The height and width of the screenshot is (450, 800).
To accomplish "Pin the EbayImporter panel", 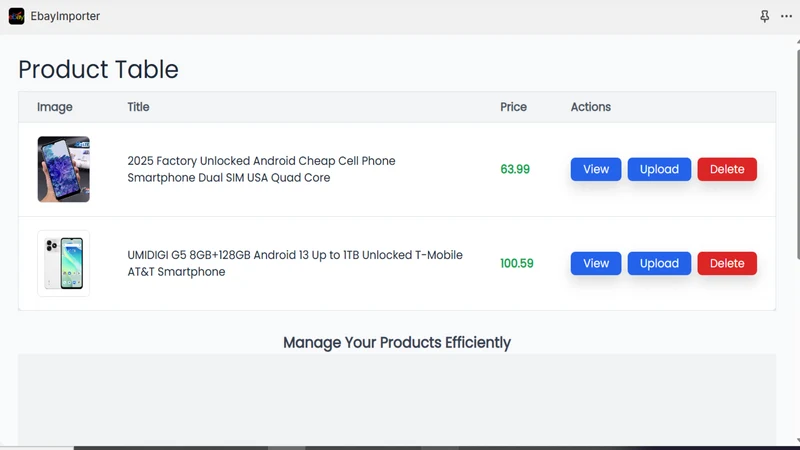I will (764, 16).
